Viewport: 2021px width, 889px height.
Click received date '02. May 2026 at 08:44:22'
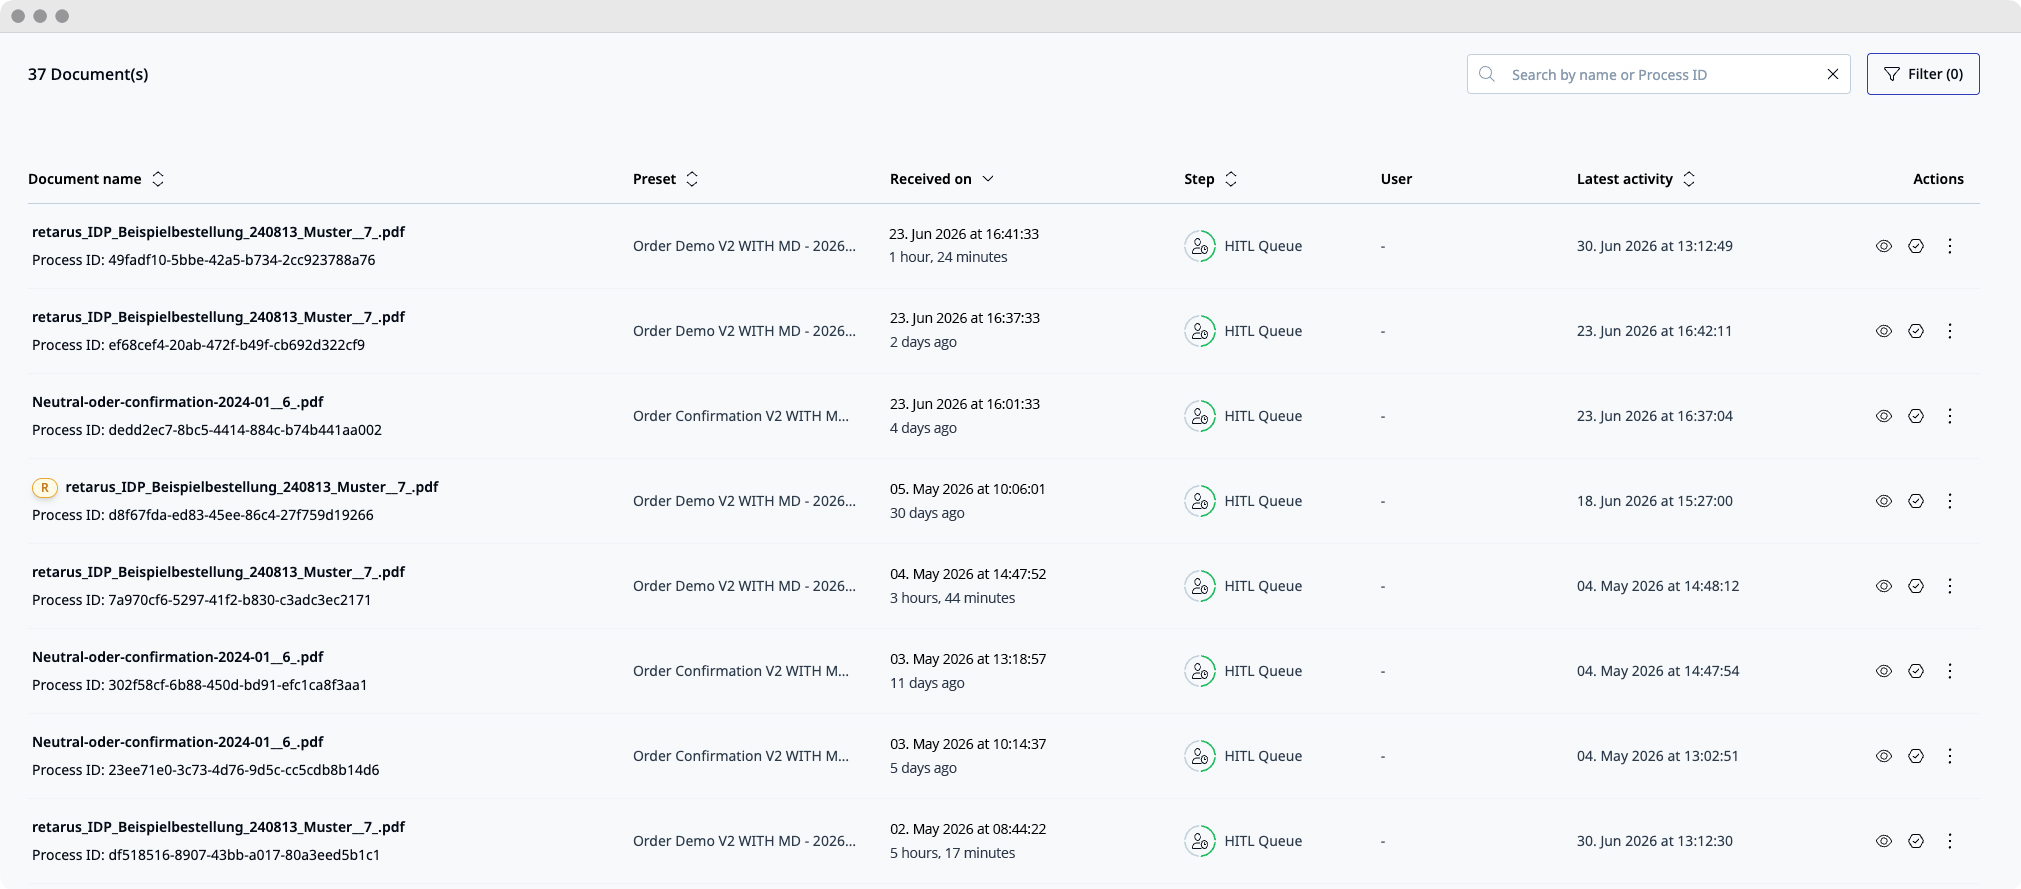click(968, 829)
